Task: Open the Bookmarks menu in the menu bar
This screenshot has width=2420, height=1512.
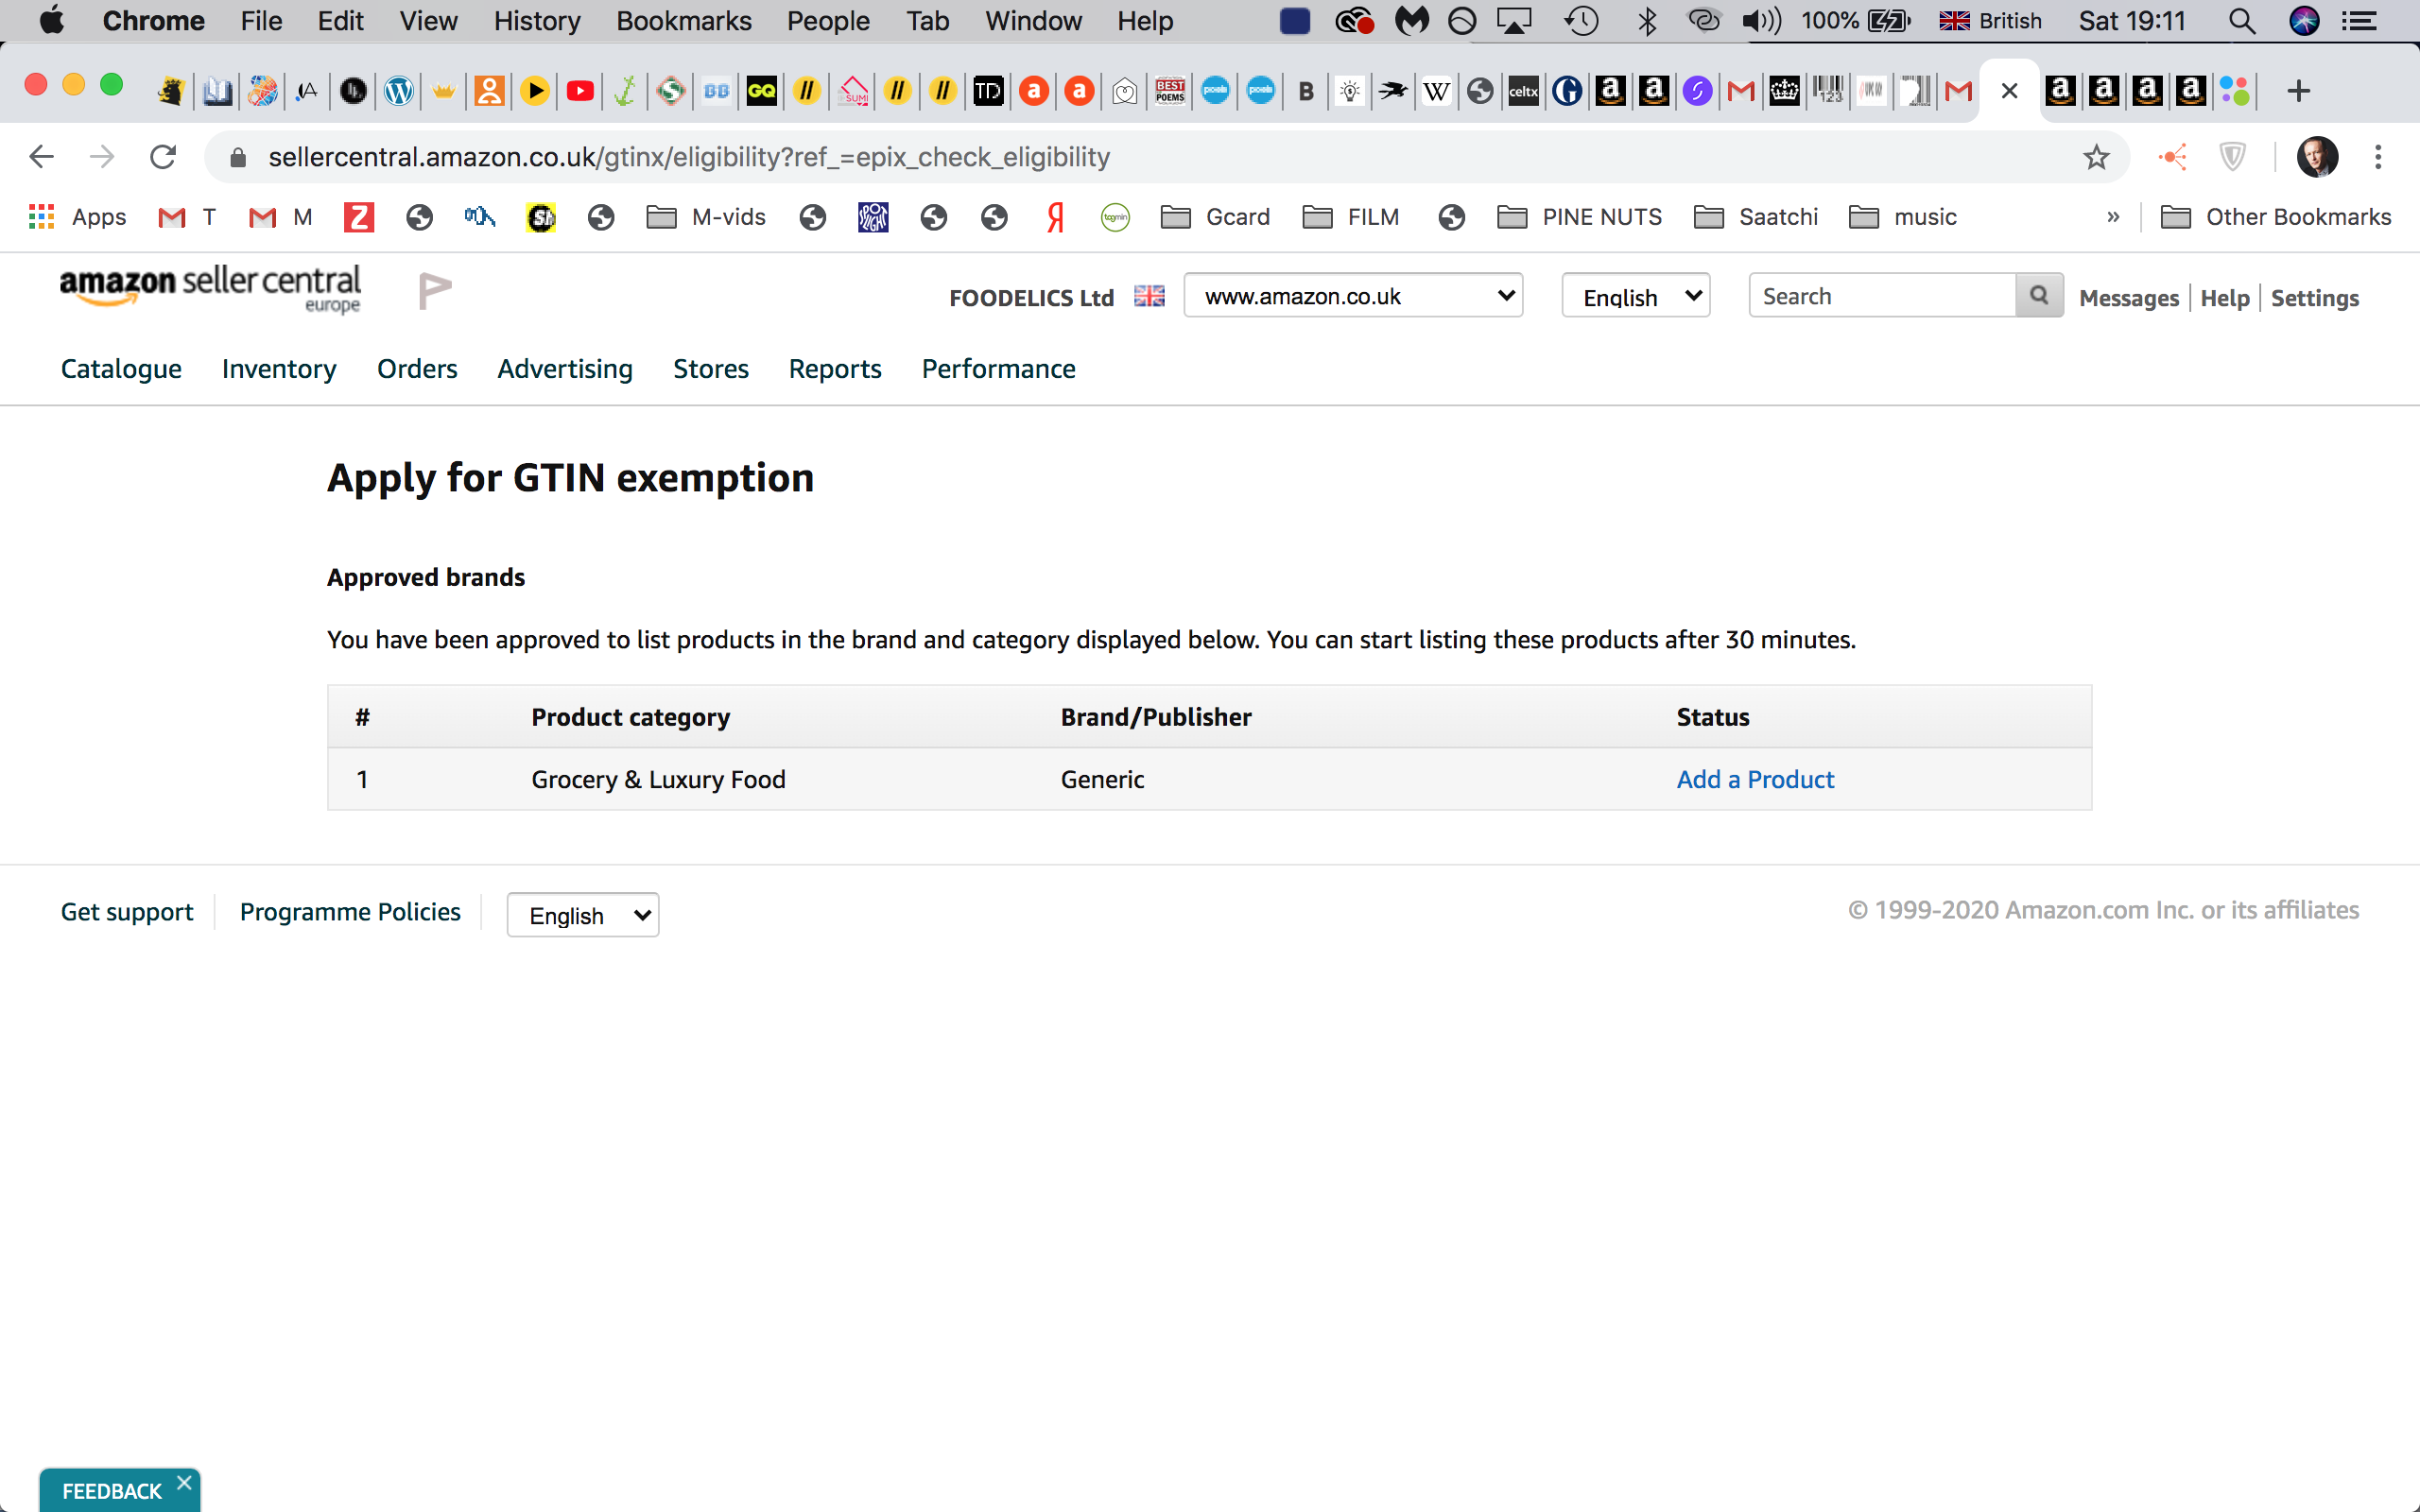Action: pos(684,21)
